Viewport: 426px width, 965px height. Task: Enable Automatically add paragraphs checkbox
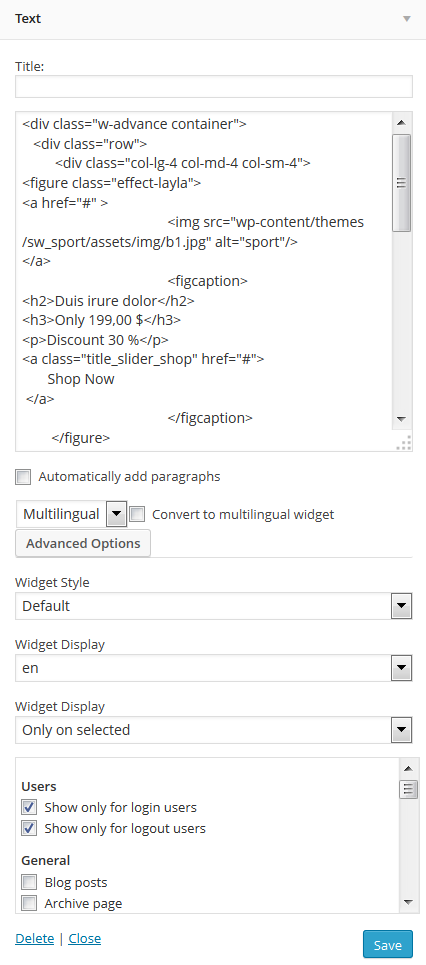(x=23, y=477)
